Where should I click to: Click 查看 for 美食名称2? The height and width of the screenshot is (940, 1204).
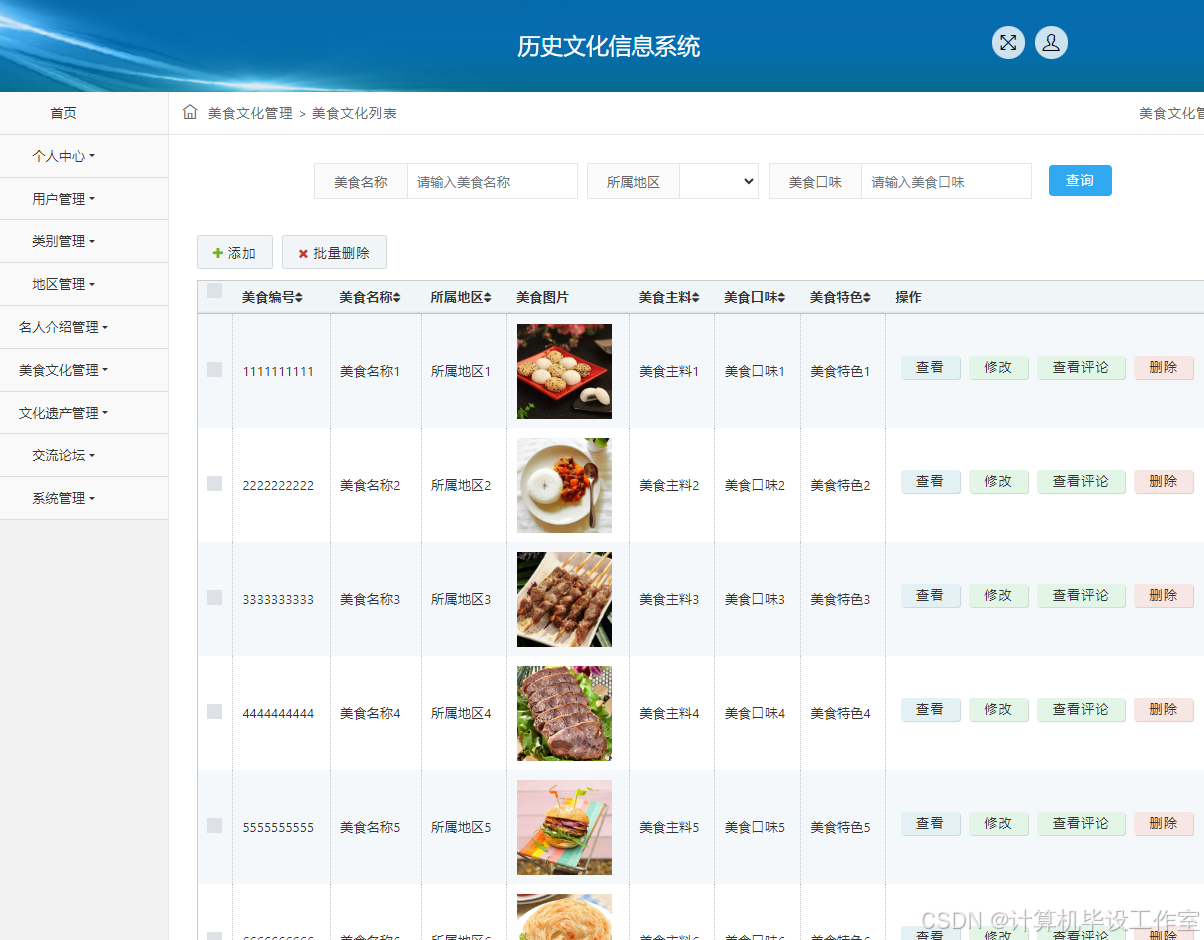click(x=931, y=482)
